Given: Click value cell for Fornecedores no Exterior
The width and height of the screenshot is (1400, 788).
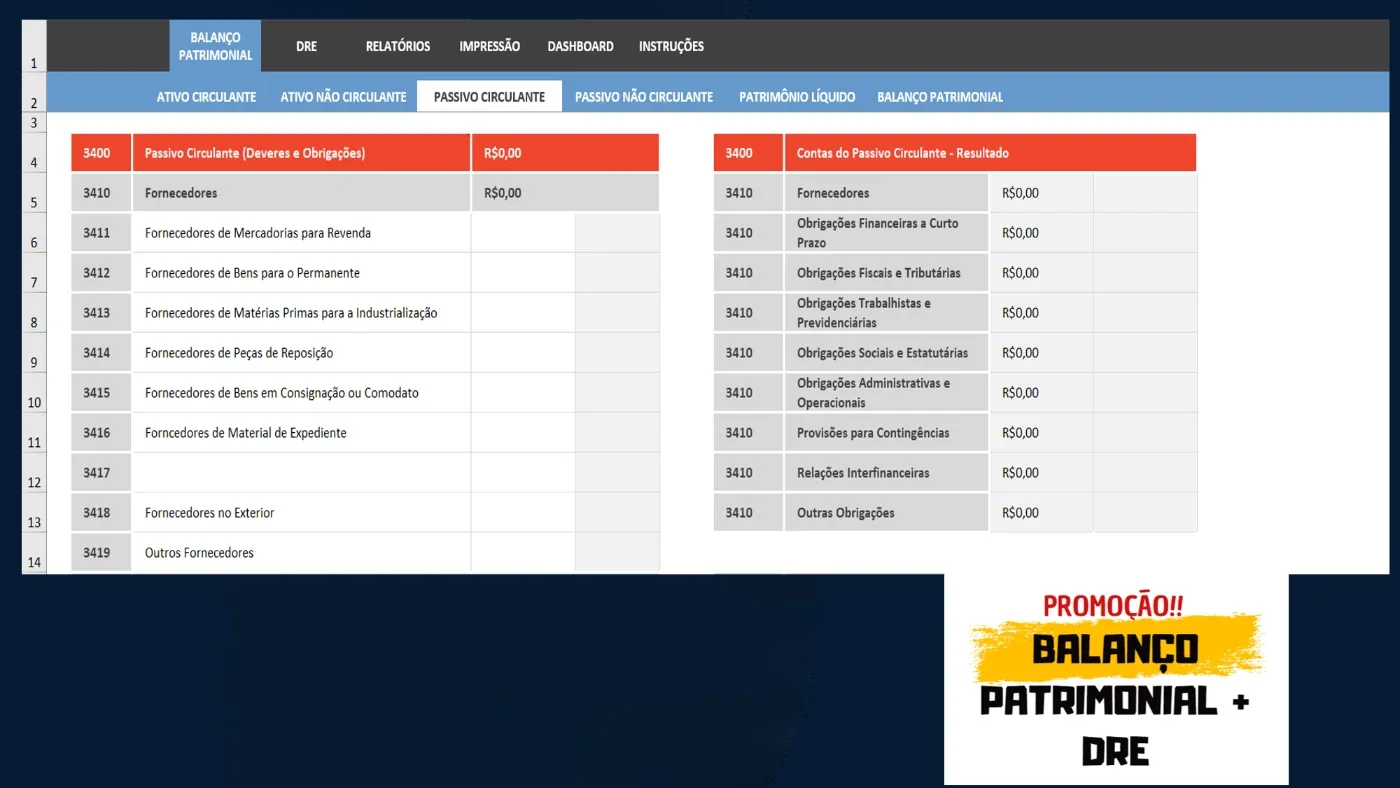Looking at the screenshot, I should 523,513.
